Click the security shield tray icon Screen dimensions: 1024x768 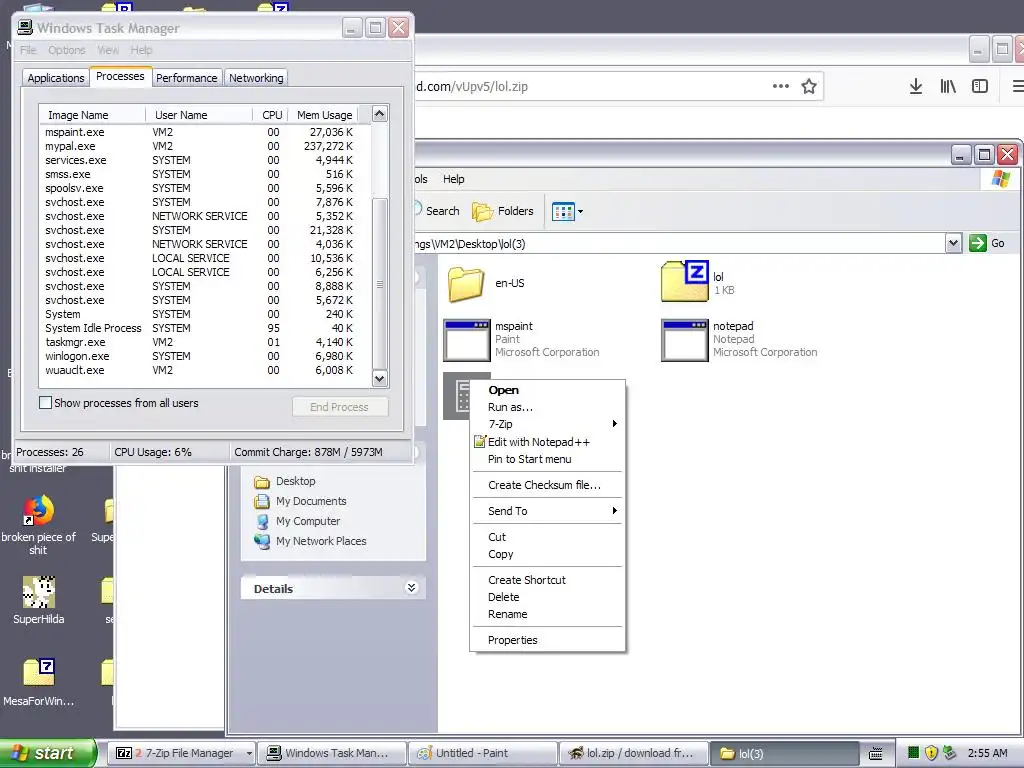931,753
